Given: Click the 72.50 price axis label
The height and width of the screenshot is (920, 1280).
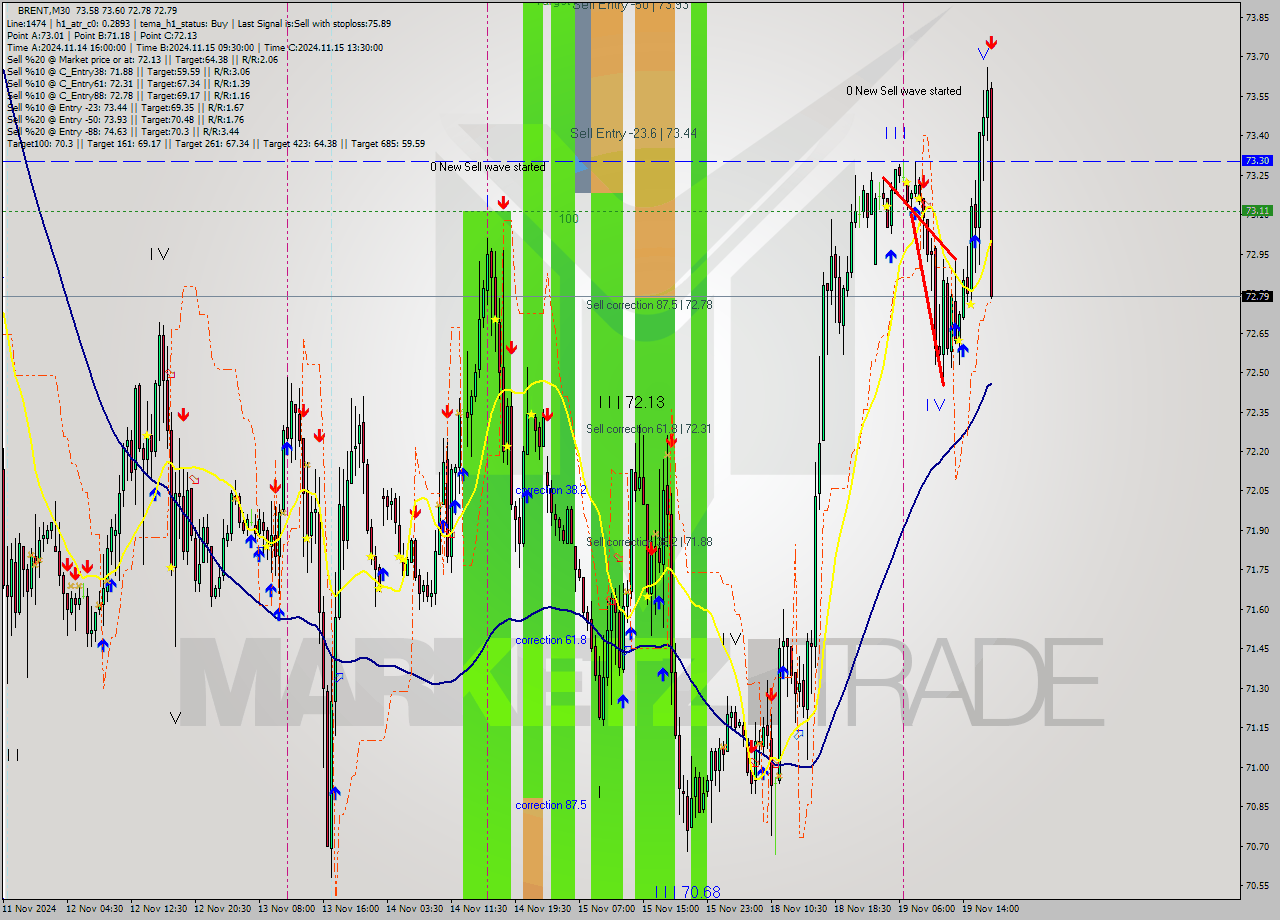Looking at the screenshot, I should click(1256, 372).
